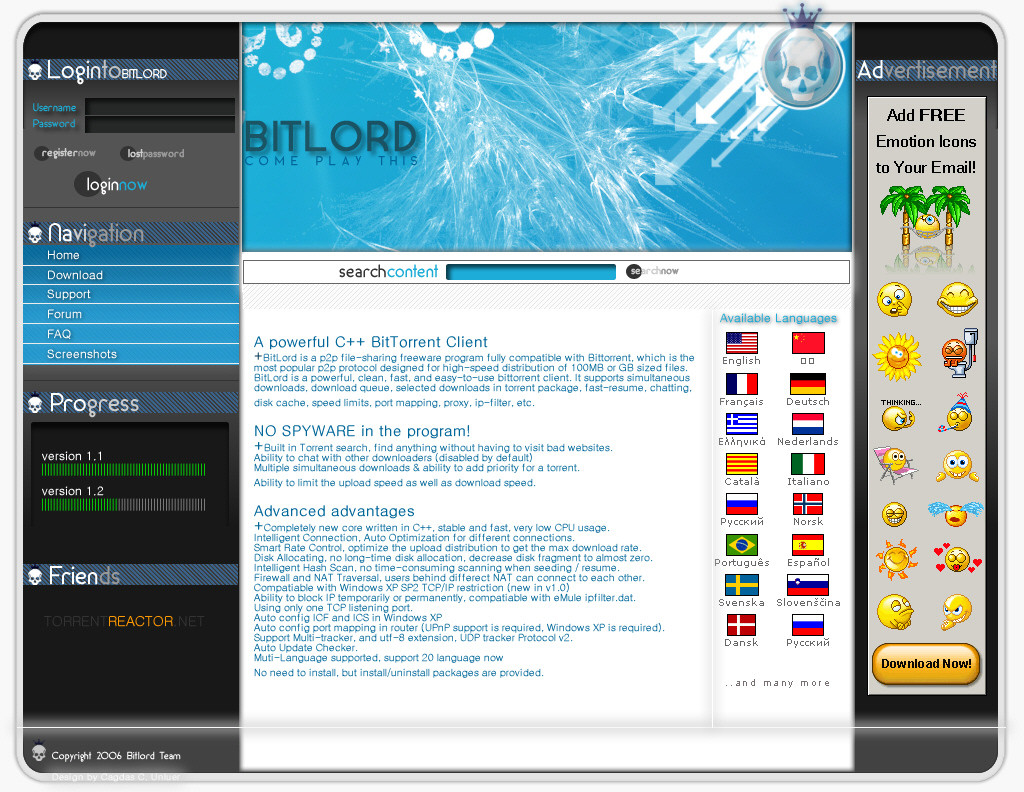Image resolution: width=1024 pixels, height=792 pixels.
Task: Click the login now button
Action: coord(111,185)
